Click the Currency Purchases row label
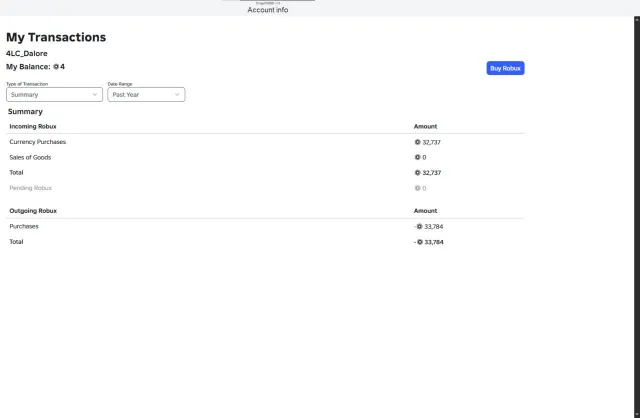Image resolution: width=640 pixels, height=418 pixels. (x=38, y=142)
